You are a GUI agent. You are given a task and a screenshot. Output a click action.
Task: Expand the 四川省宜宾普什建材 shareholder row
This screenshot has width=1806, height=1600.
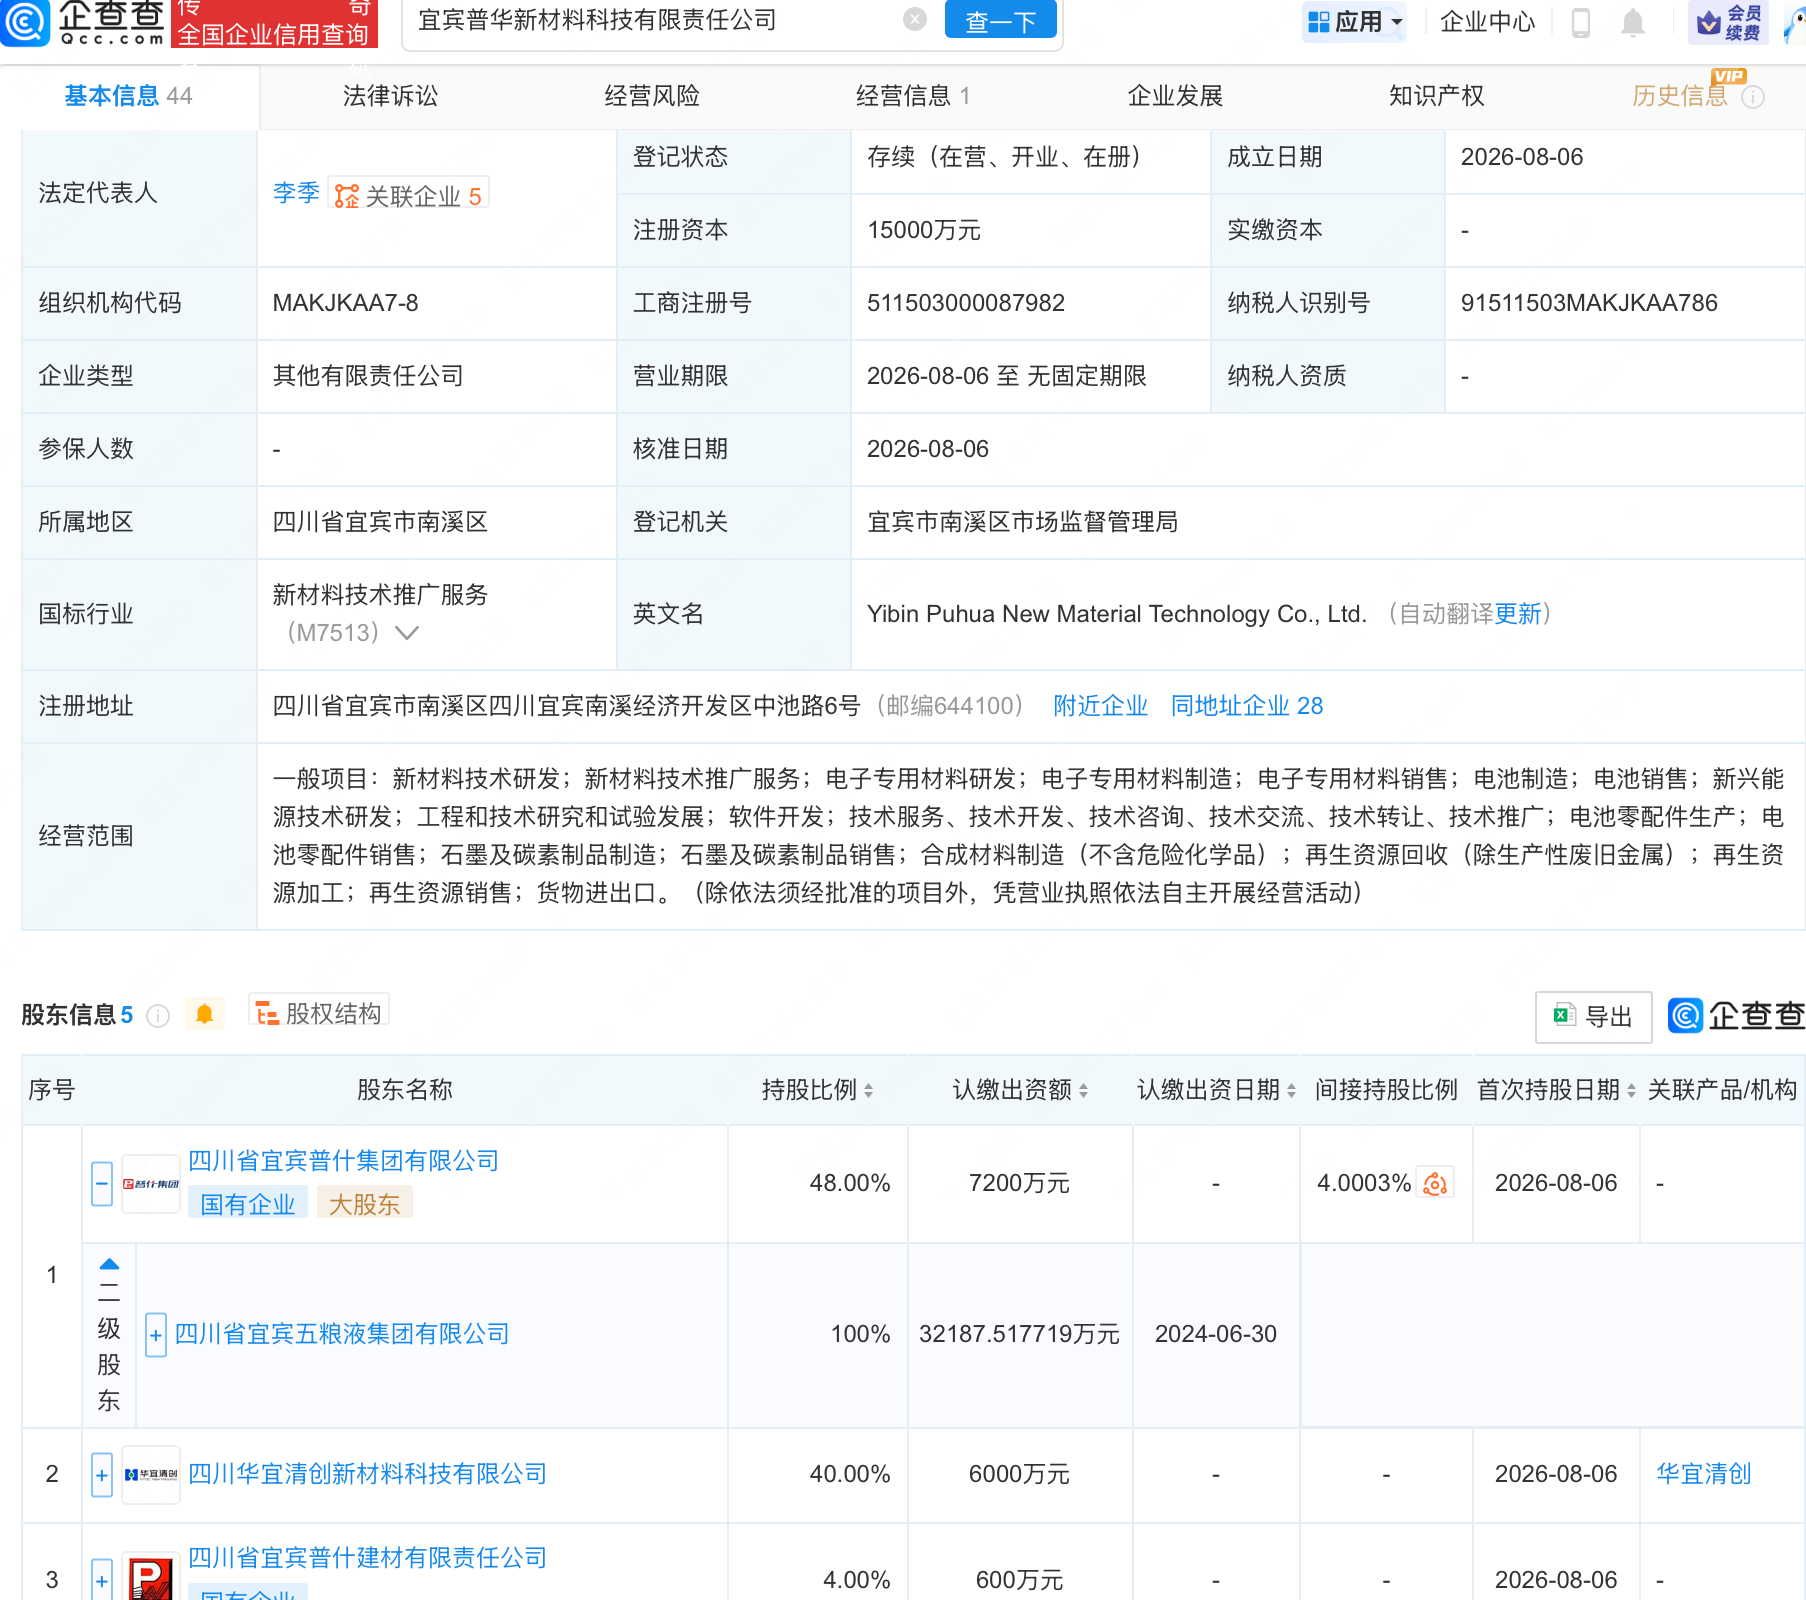[x=102, y=1581]
